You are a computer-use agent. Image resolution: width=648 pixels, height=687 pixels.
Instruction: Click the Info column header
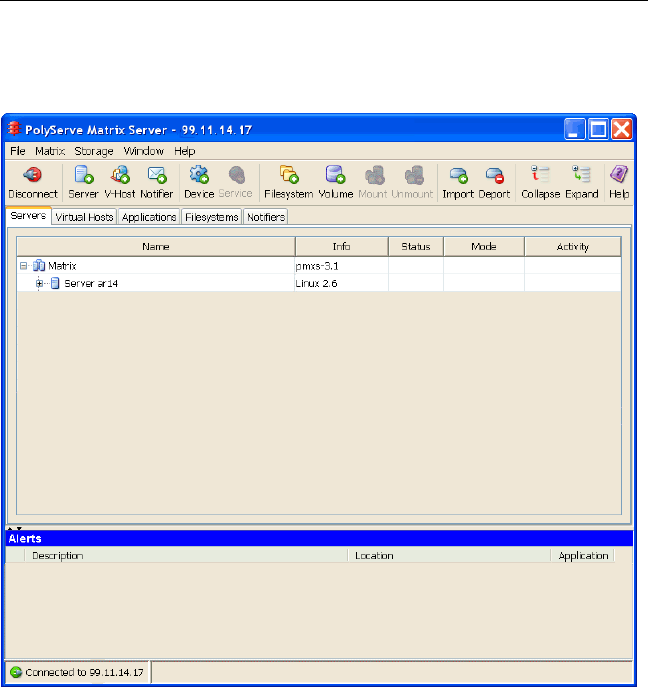(x=341, y=247)
